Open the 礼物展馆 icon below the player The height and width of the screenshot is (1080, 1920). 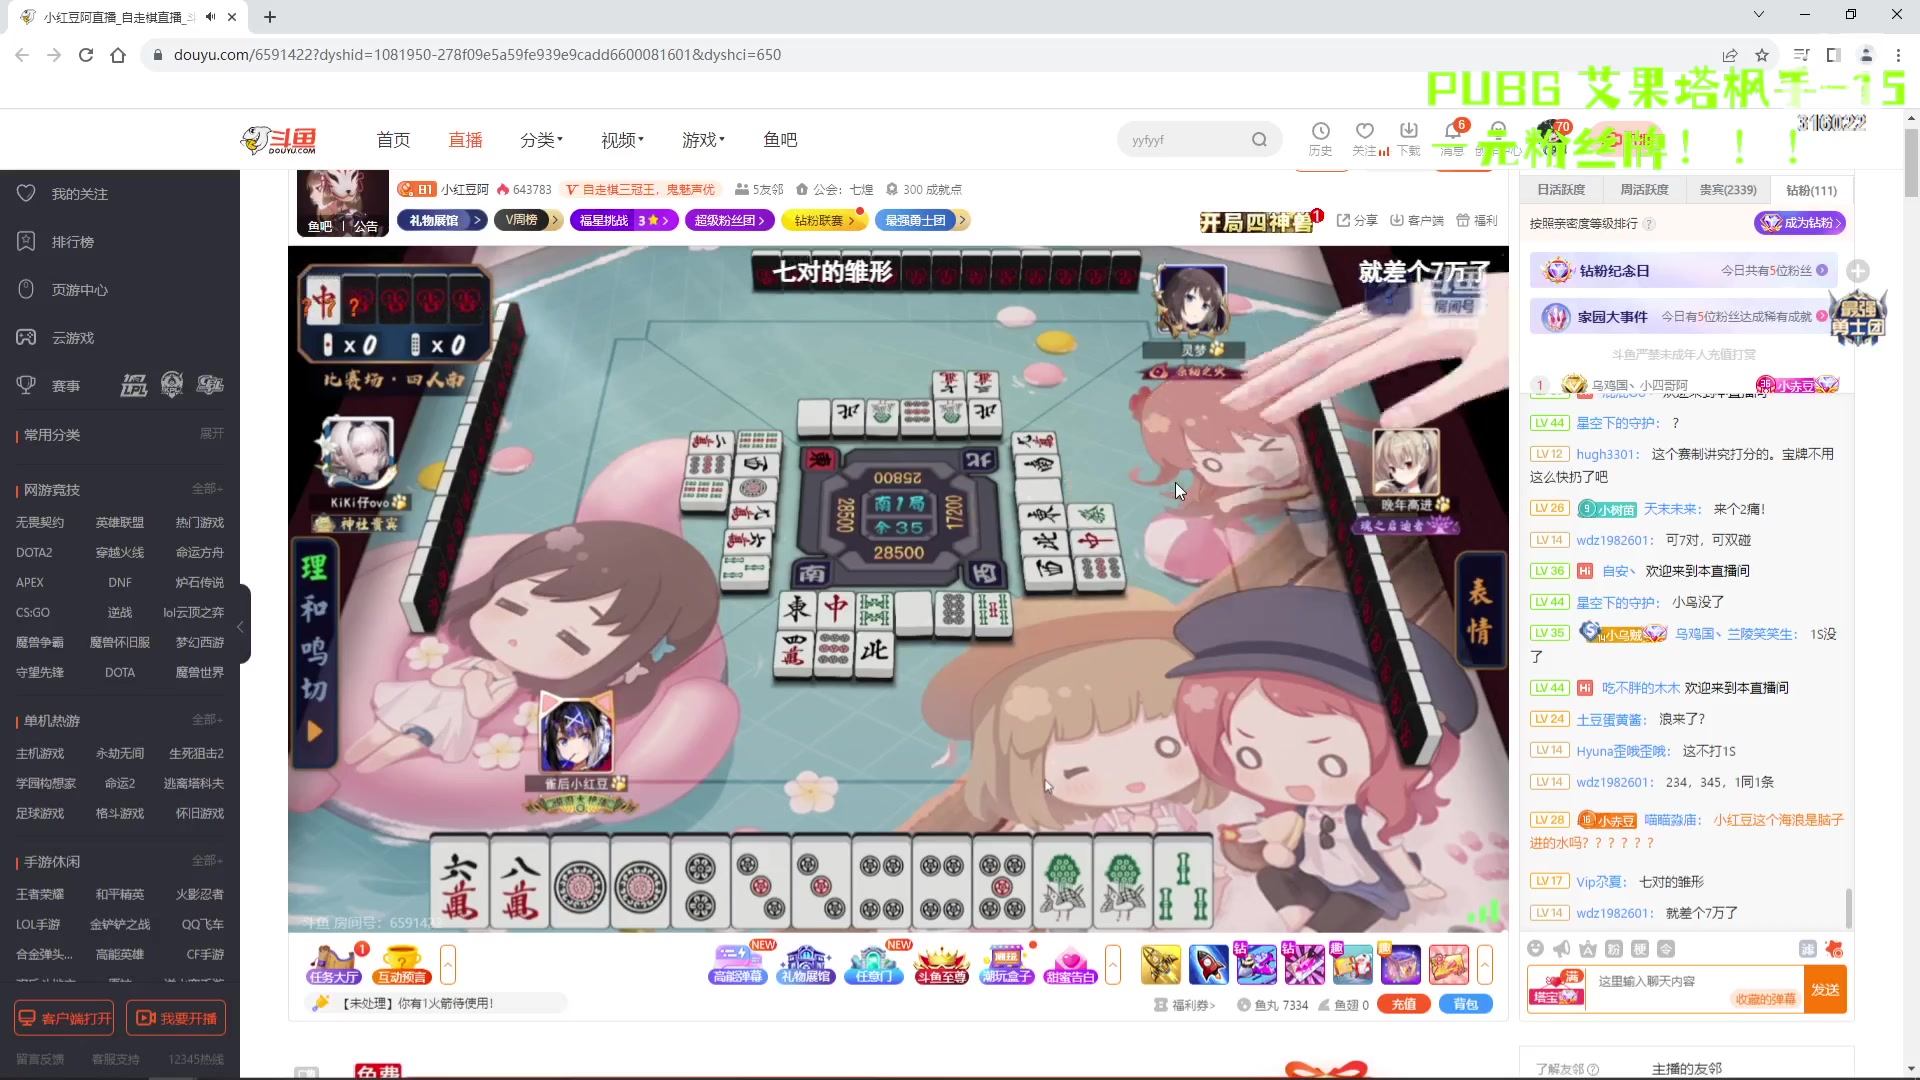point(806,965)
